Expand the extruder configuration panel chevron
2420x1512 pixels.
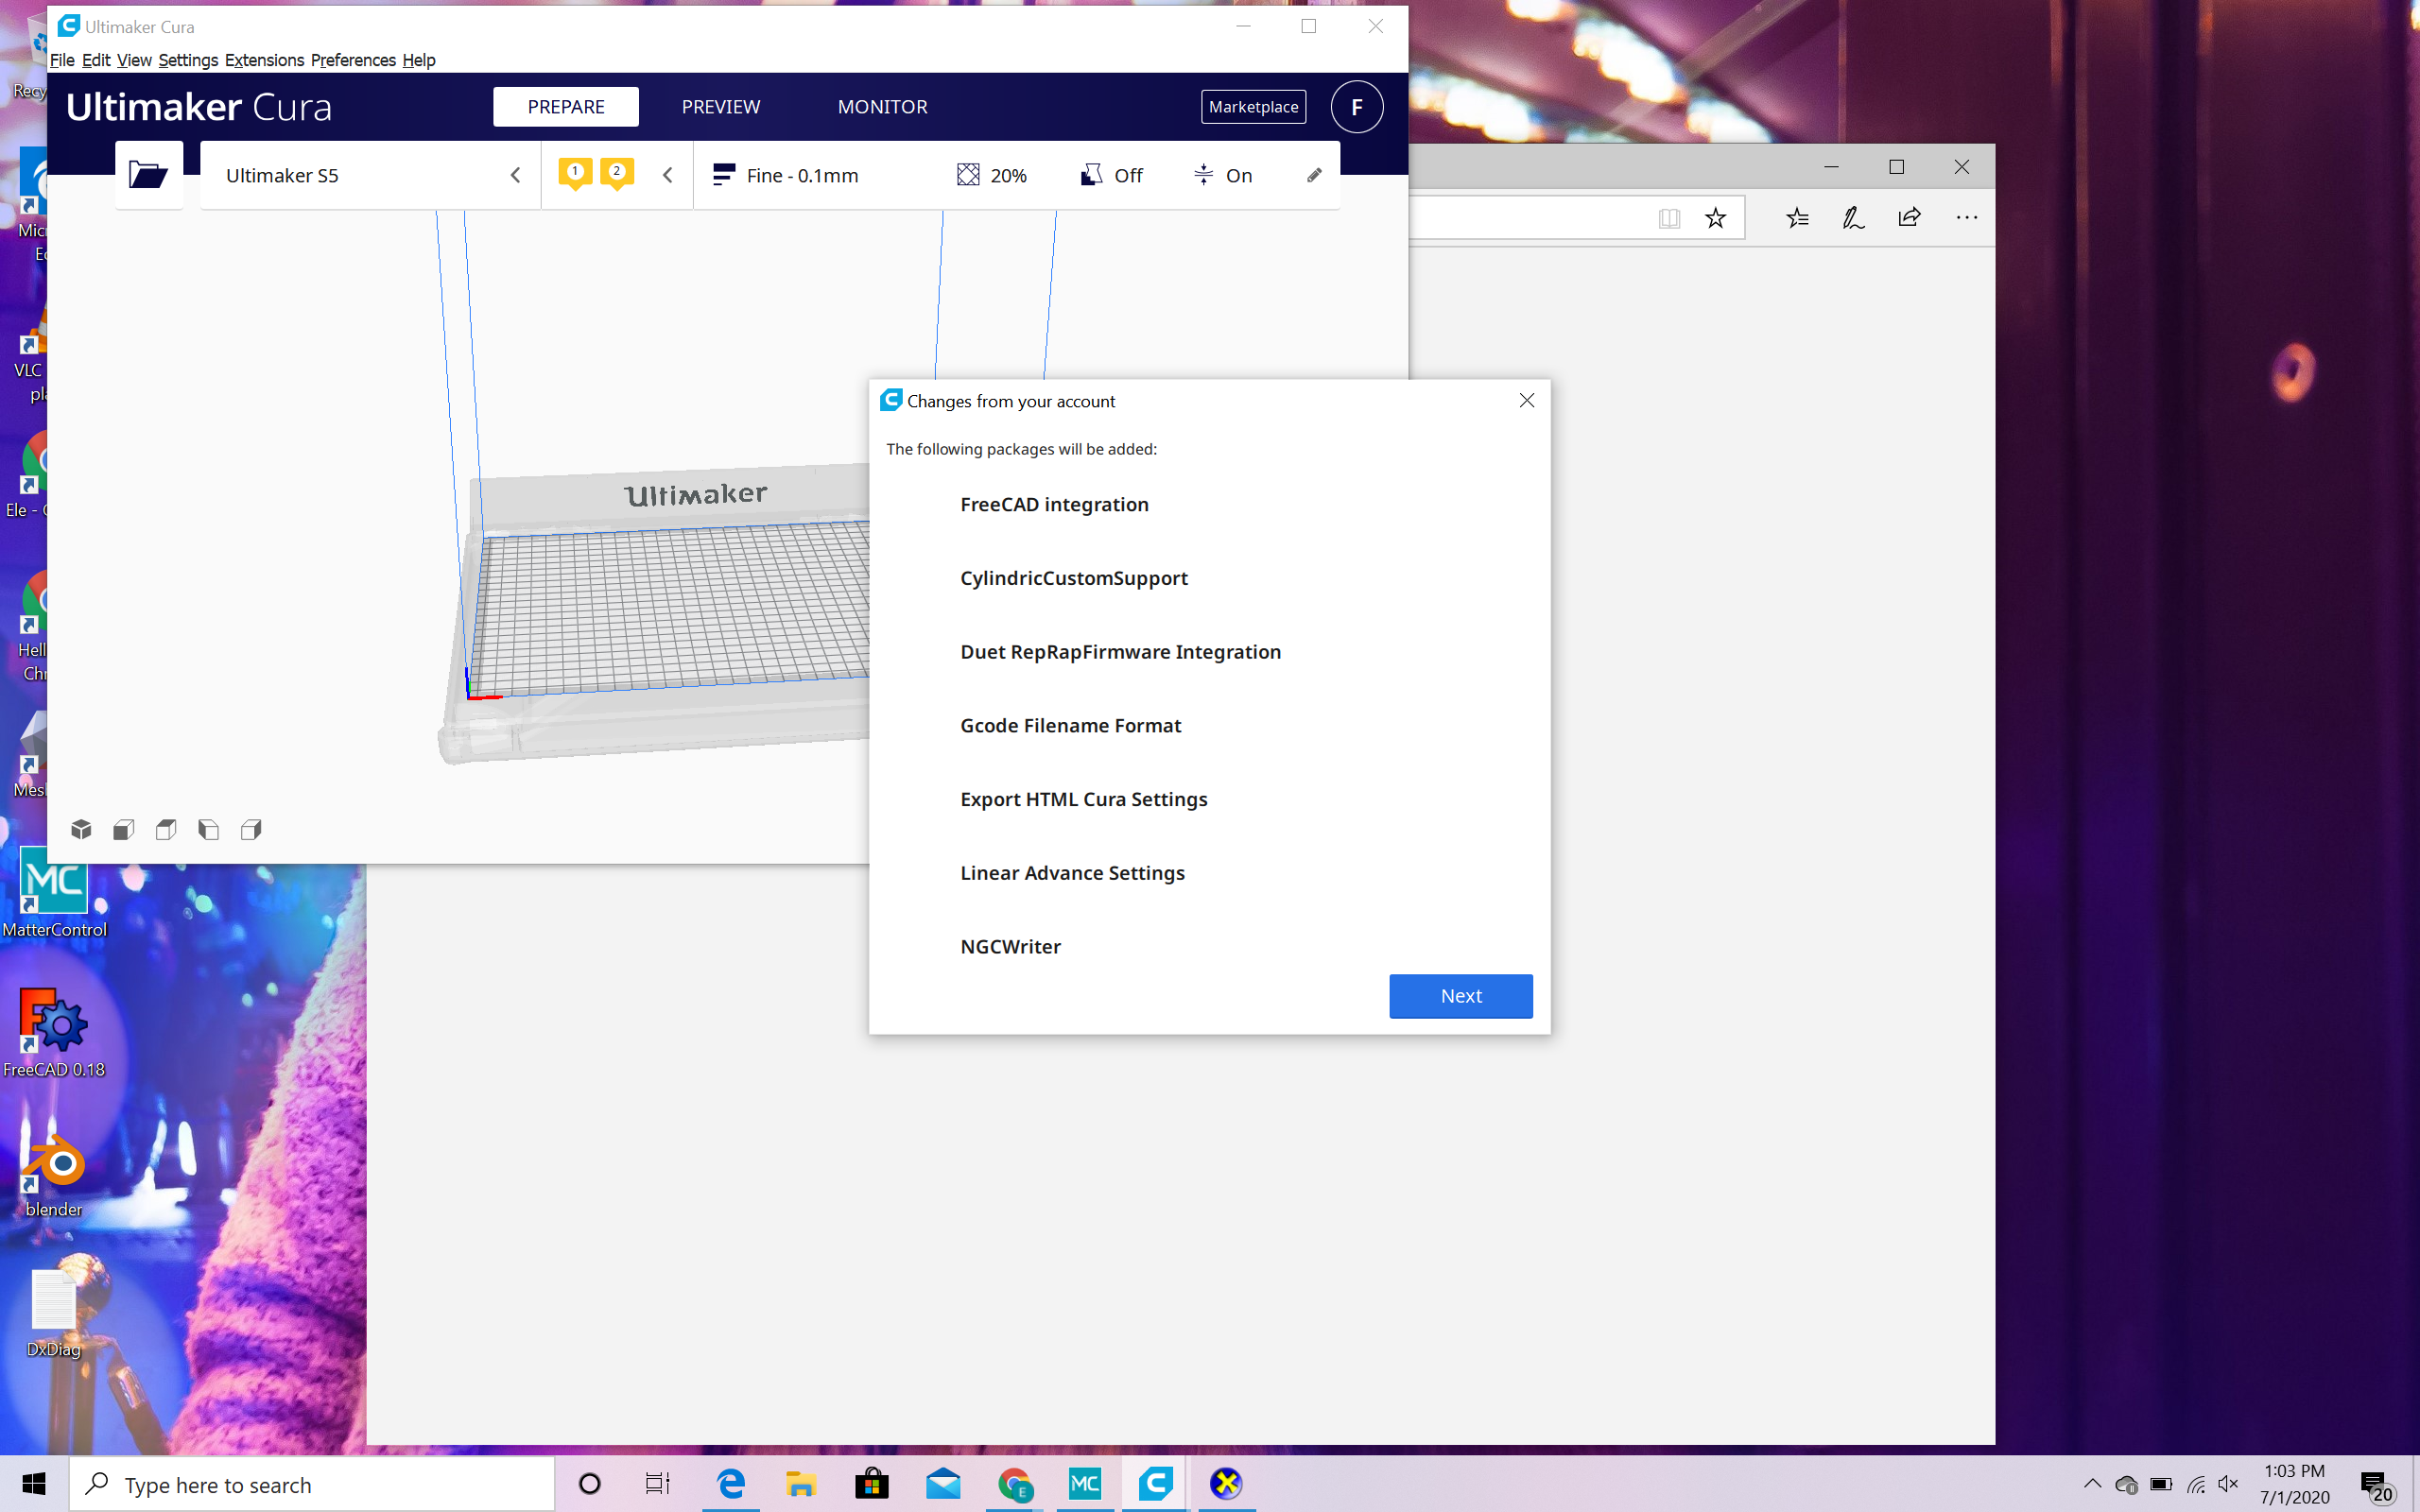[x=668, y=175]
